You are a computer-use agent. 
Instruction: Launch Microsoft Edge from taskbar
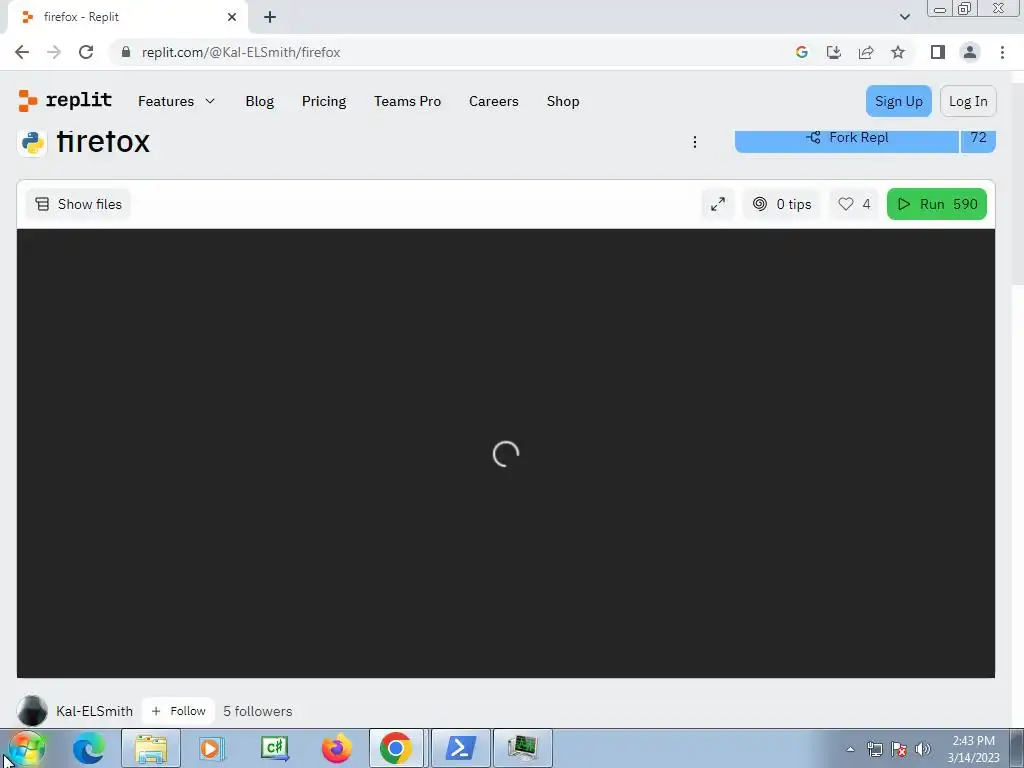tap(89, 748)
